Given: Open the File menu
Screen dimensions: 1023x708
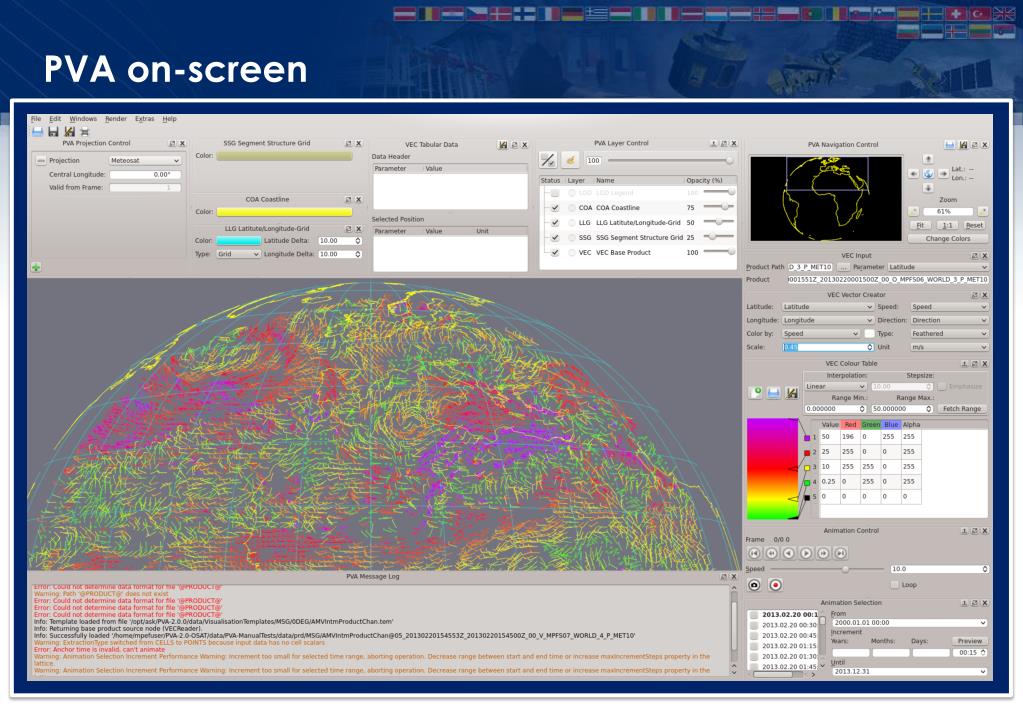Looking at the screenshot, I should coord(36,119).
